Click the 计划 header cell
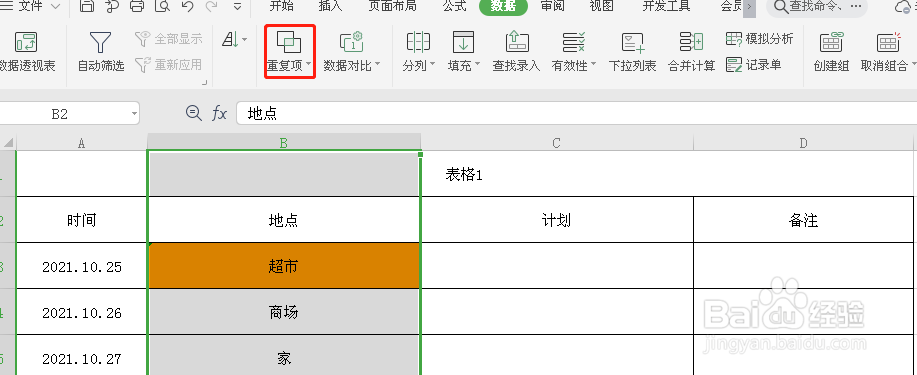 coord(557,220)
